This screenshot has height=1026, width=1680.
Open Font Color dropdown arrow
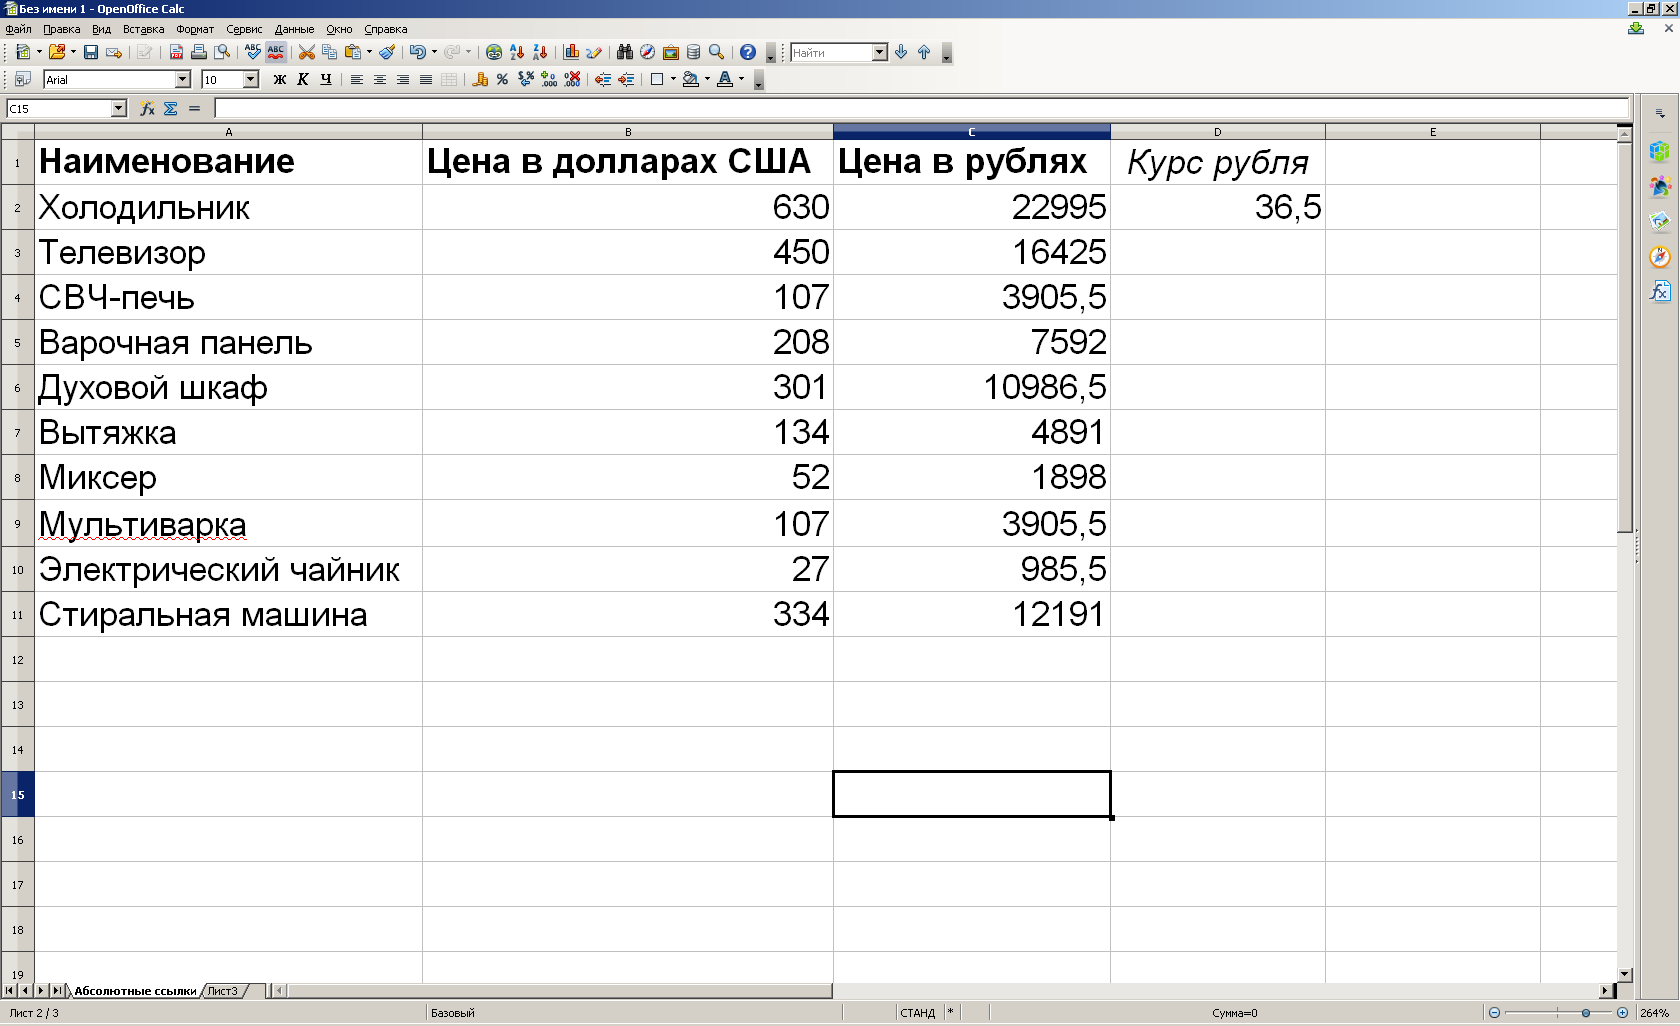(741, 79)
